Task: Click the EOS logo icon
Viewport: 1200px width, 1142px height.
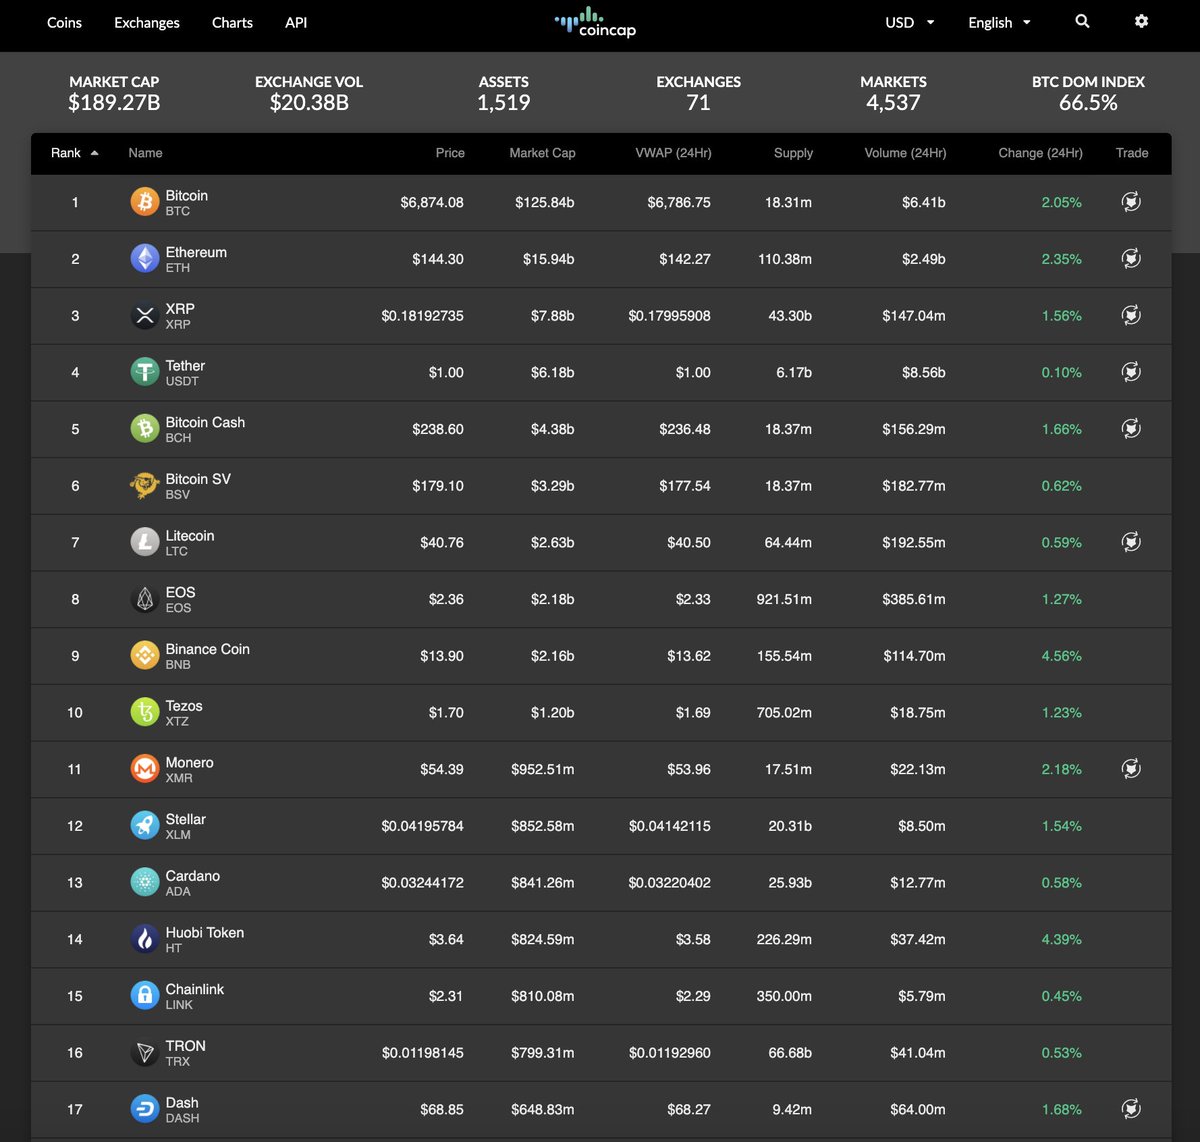Action: pos(145,599)
